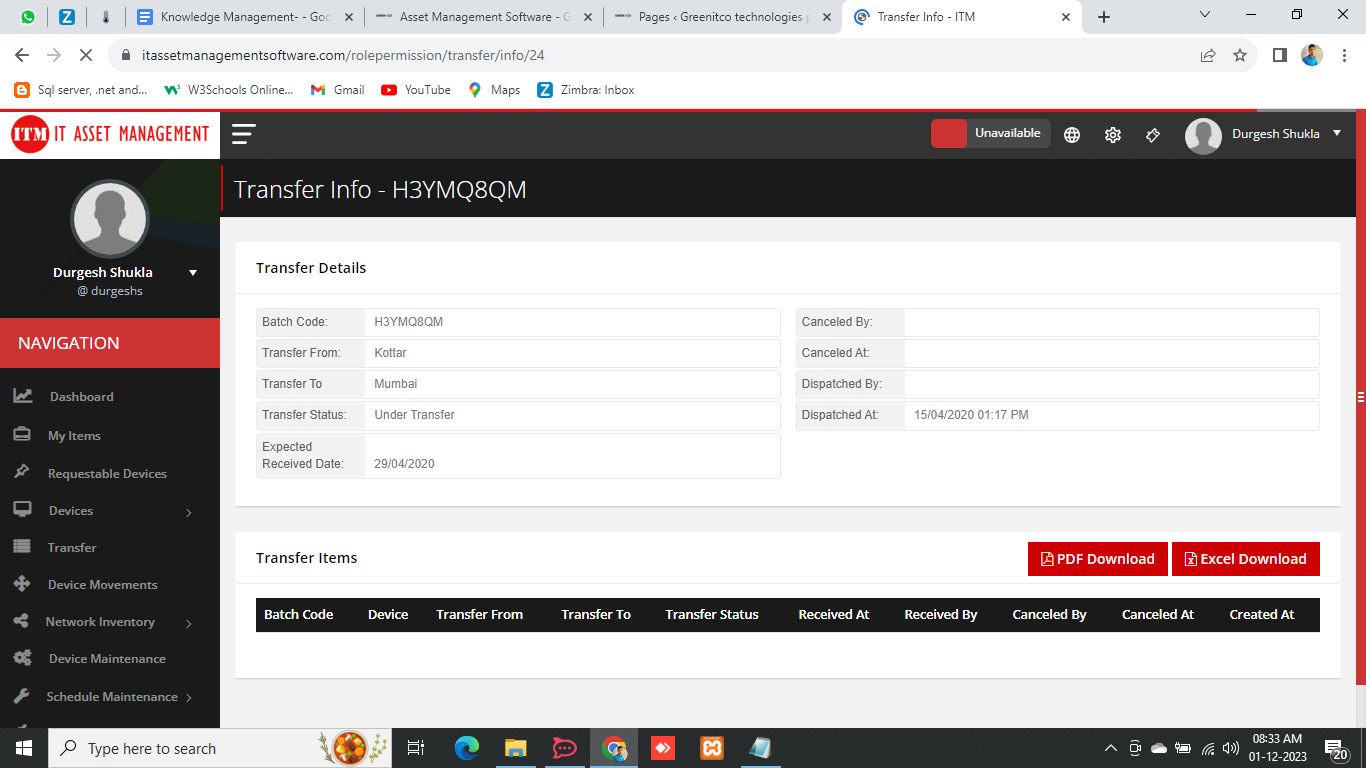Open Microsoft Edge from taskbar
Screen dimensions: 1366x768
coord(467,748)
